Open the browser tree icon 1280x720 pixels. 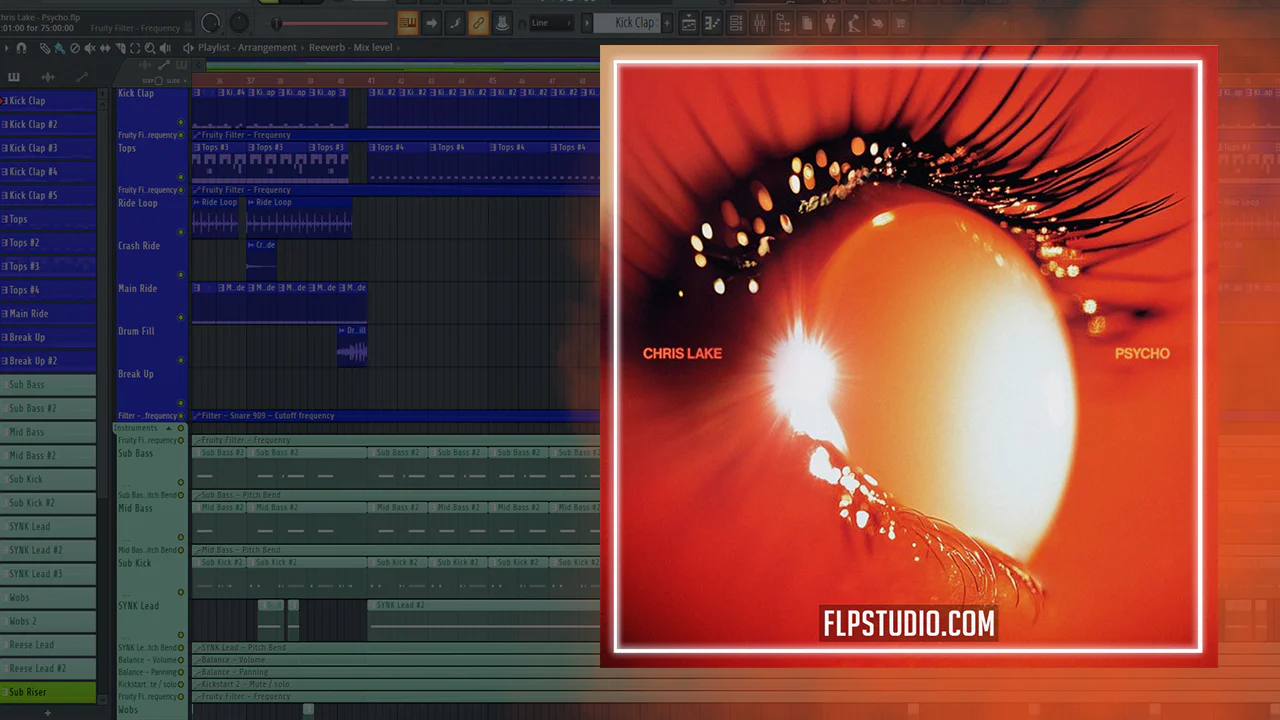click(x=784, y=23)
